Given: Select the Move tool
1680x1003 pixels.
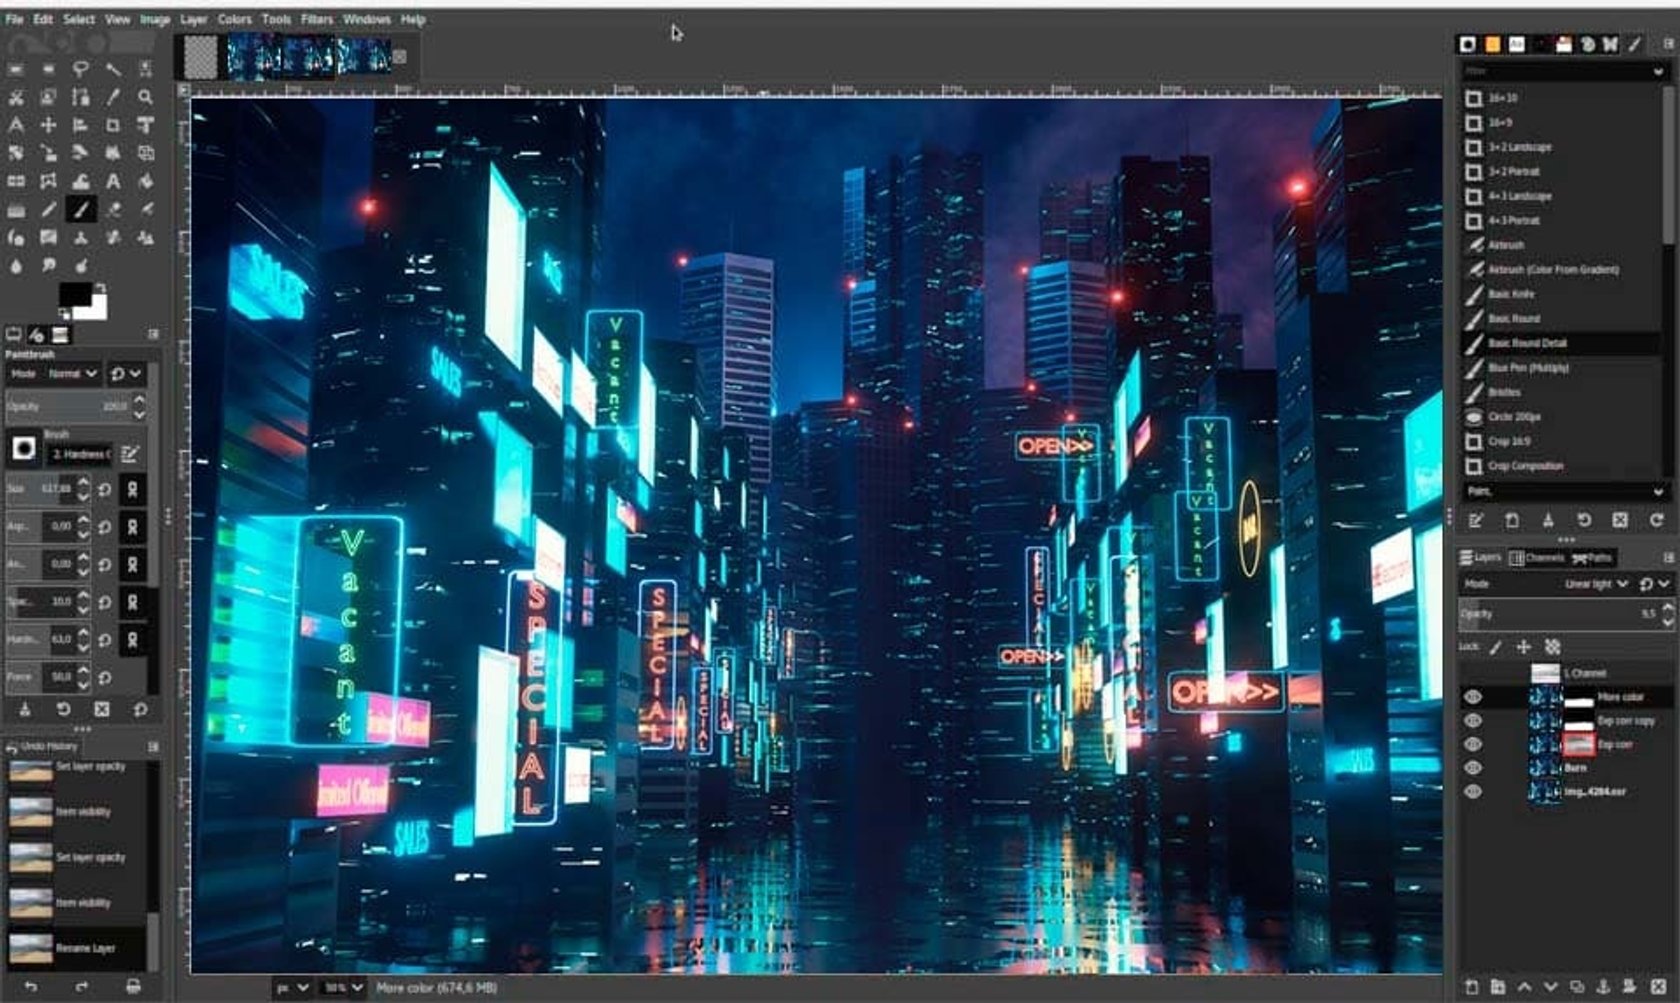Looking at the screenshot, I should 48,124.
